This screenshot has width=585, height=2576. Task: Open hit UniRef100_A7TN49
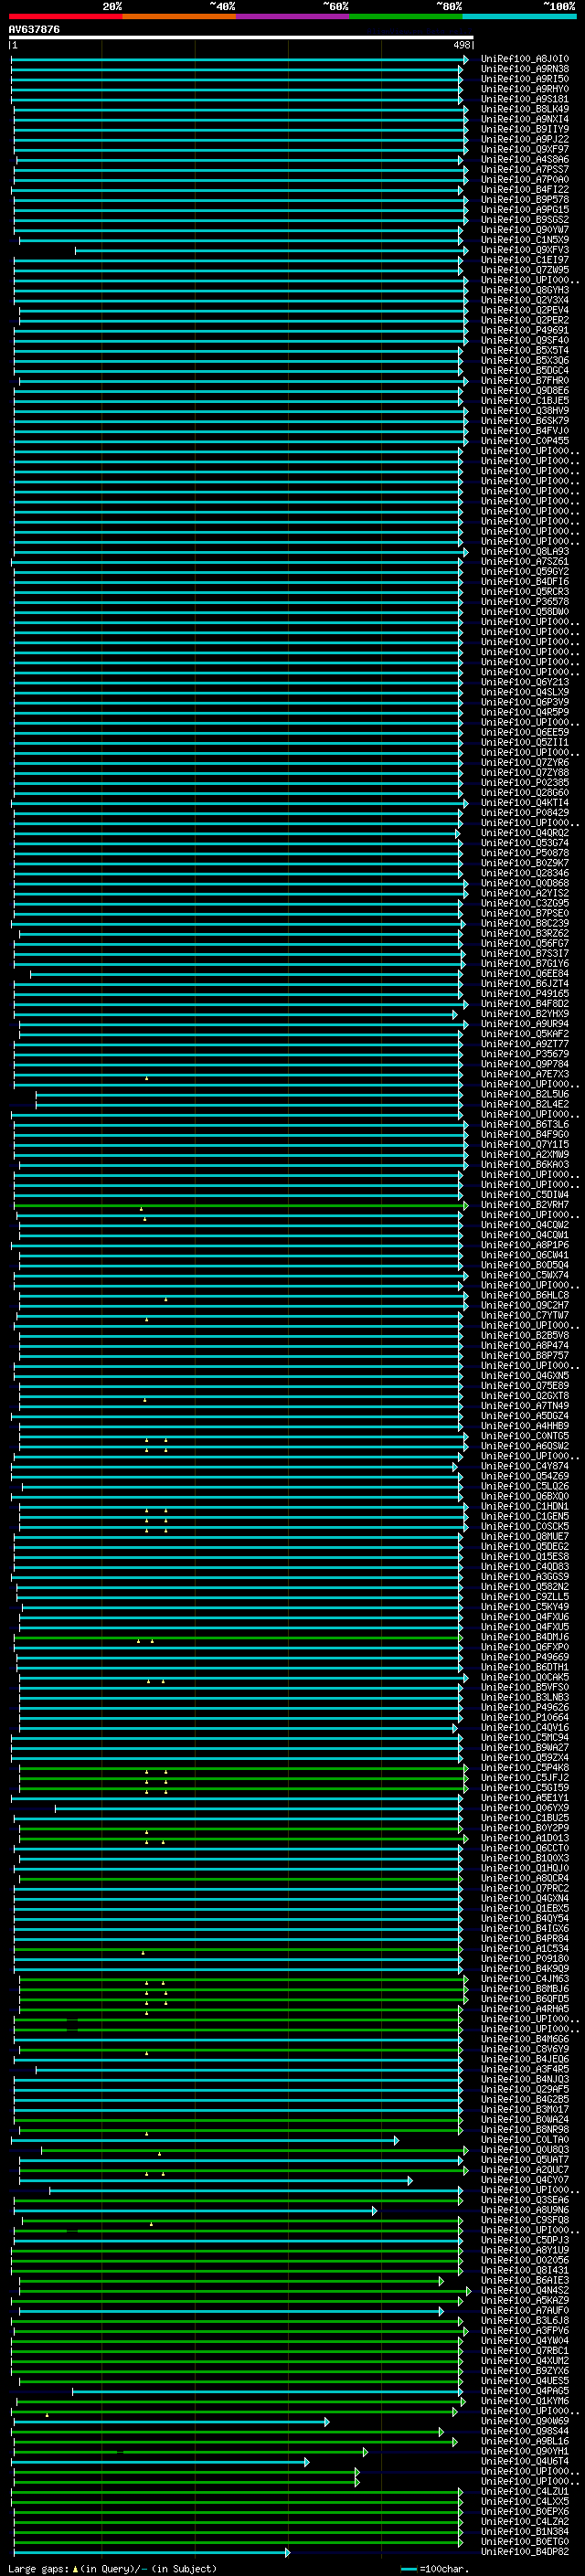point(525,1406)
